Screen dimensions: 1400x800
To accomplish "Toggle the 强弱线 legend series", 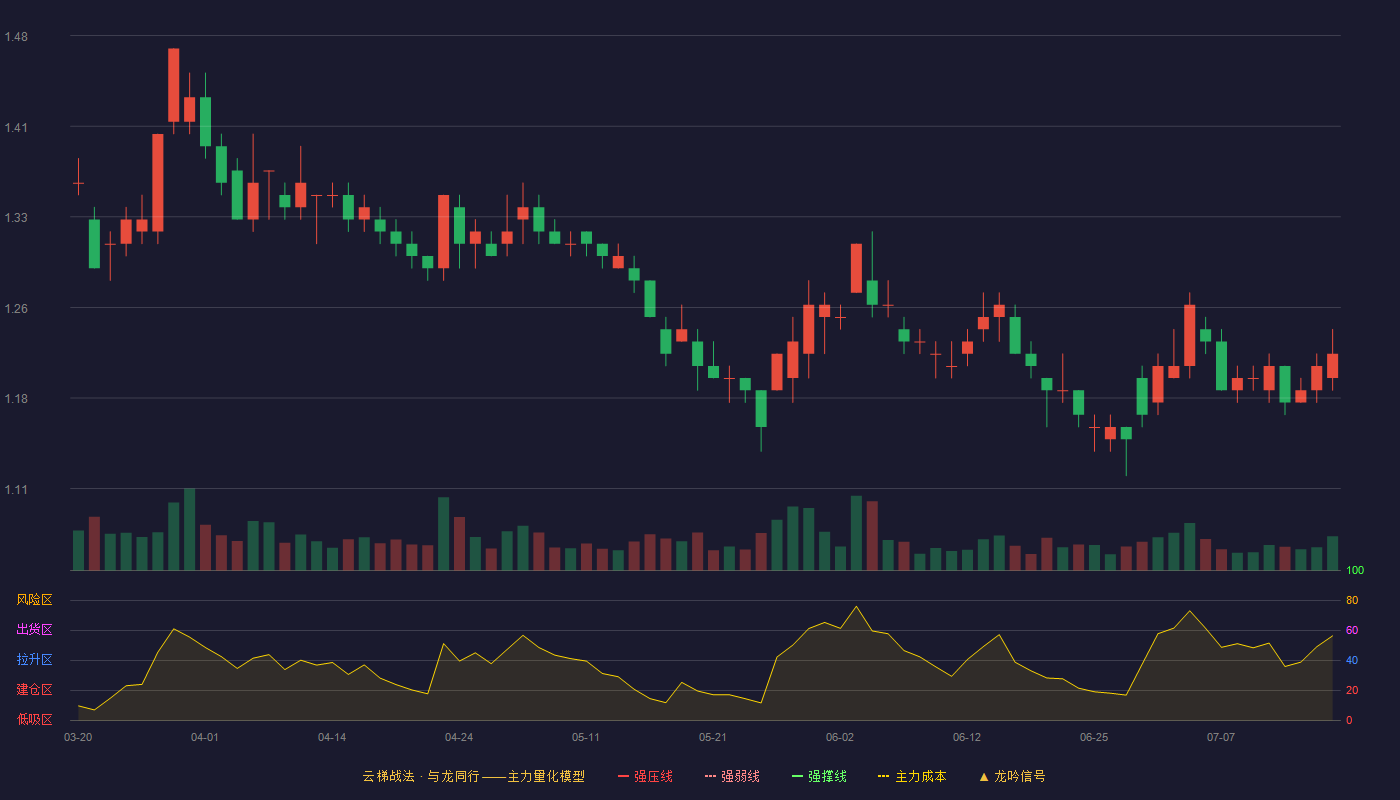I will 732,776.
